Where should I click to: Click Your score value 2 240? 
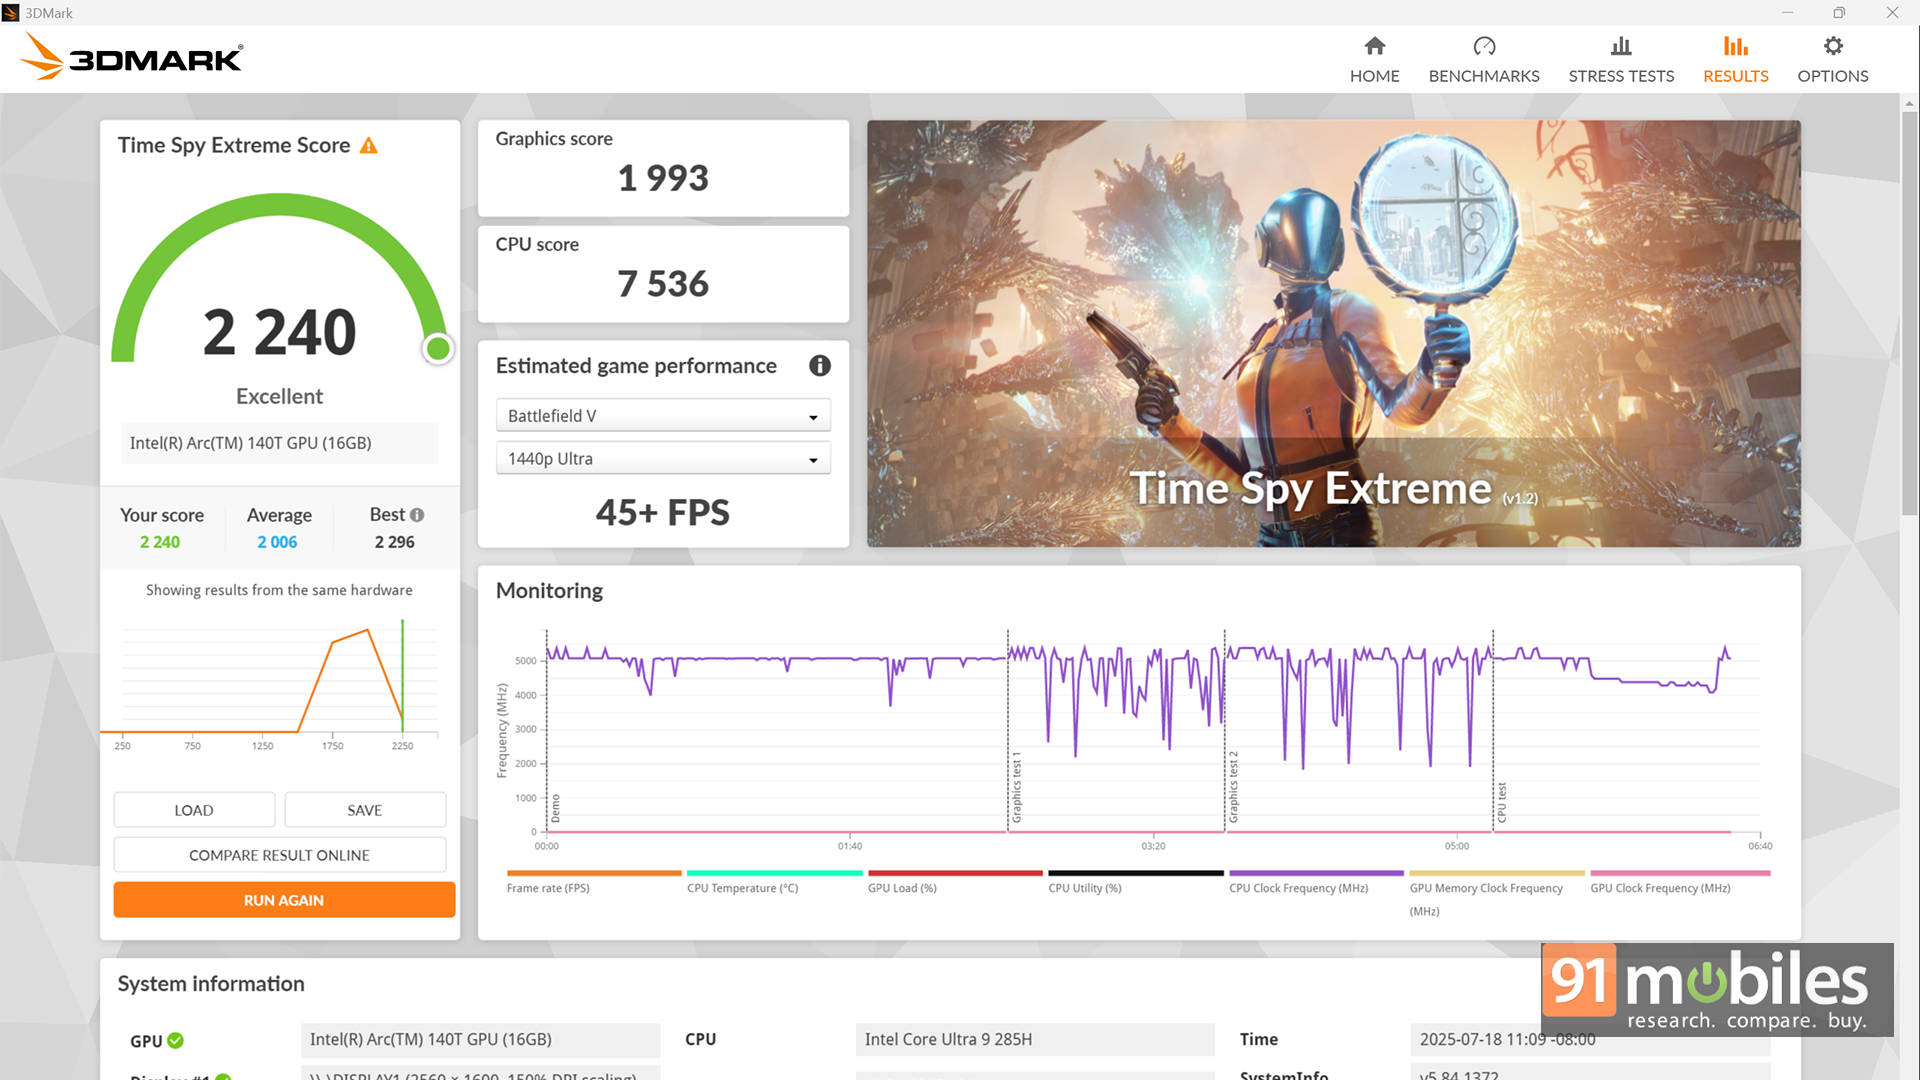click(x=160, y=542)
